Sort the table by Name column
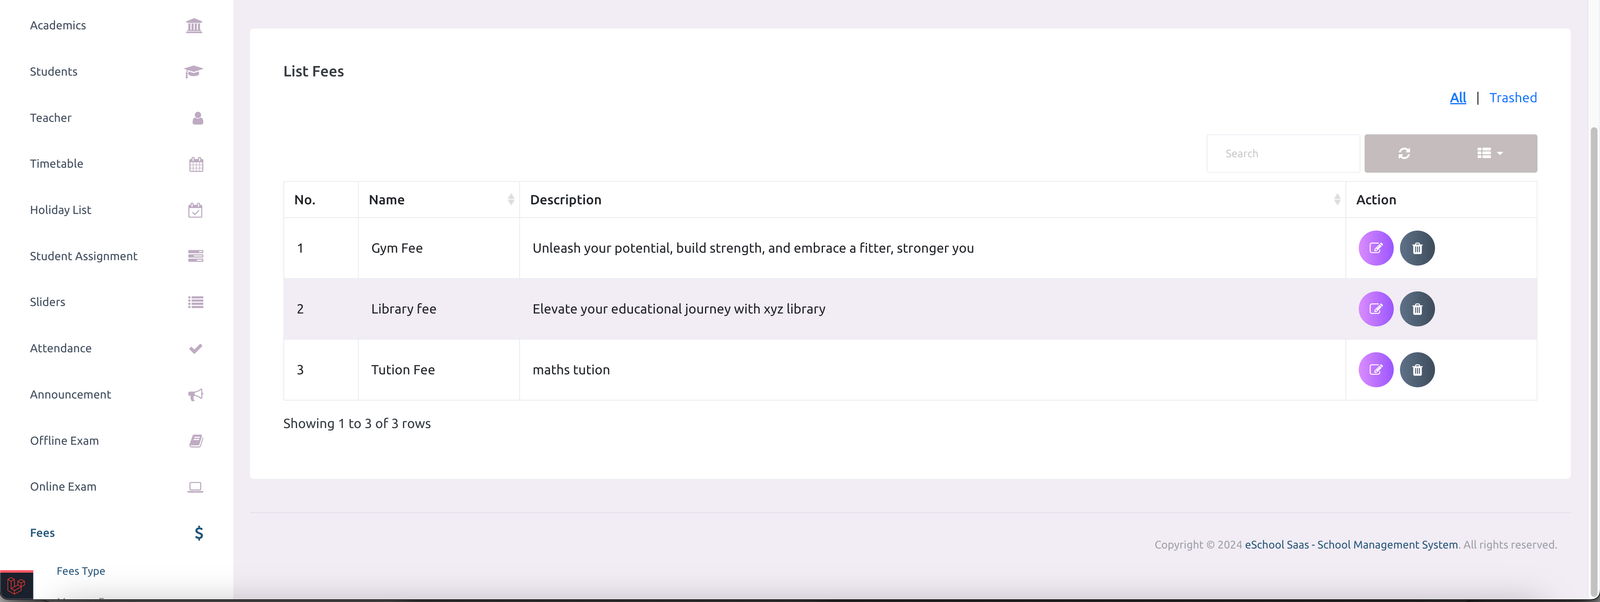The image size is (1600, 602). pos(439,200)
